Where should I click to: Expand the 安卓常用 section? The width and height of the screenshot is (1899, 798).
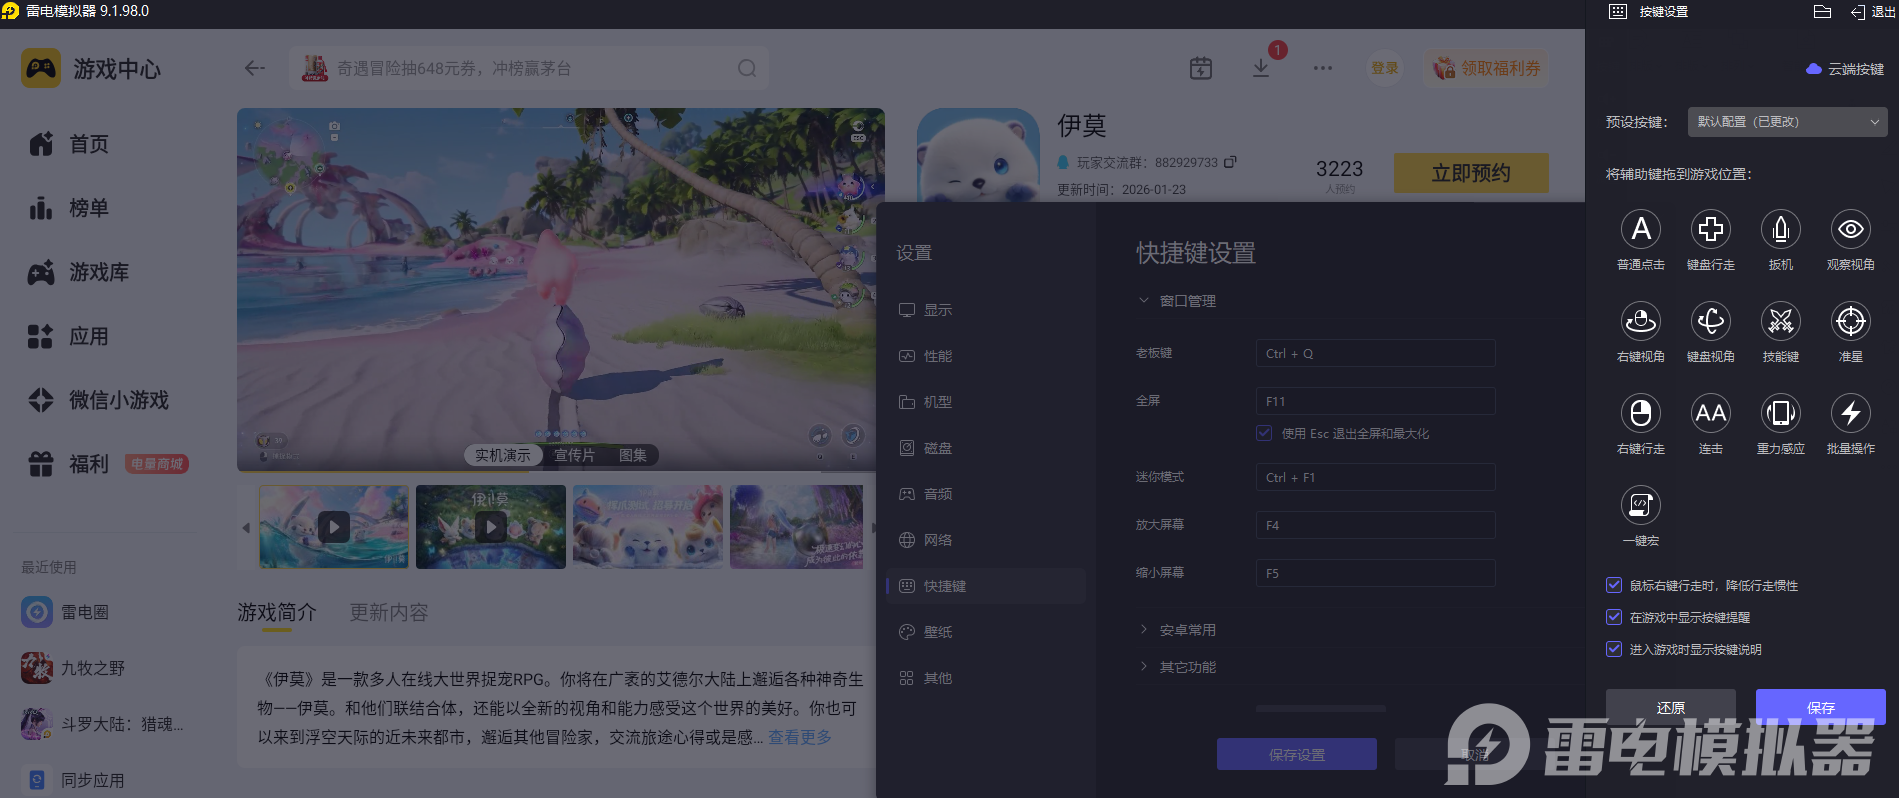(1187, 630)
